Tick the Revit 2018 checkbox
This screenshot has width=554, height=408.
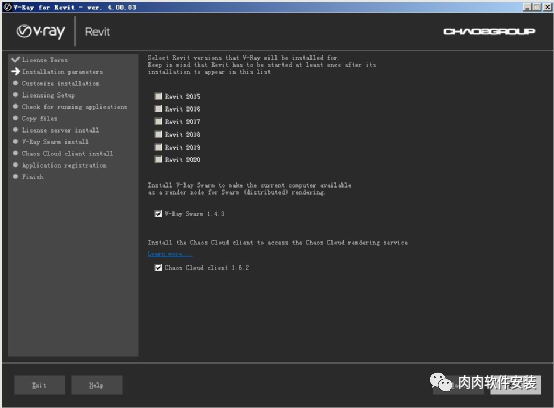(x=158, y=134)
